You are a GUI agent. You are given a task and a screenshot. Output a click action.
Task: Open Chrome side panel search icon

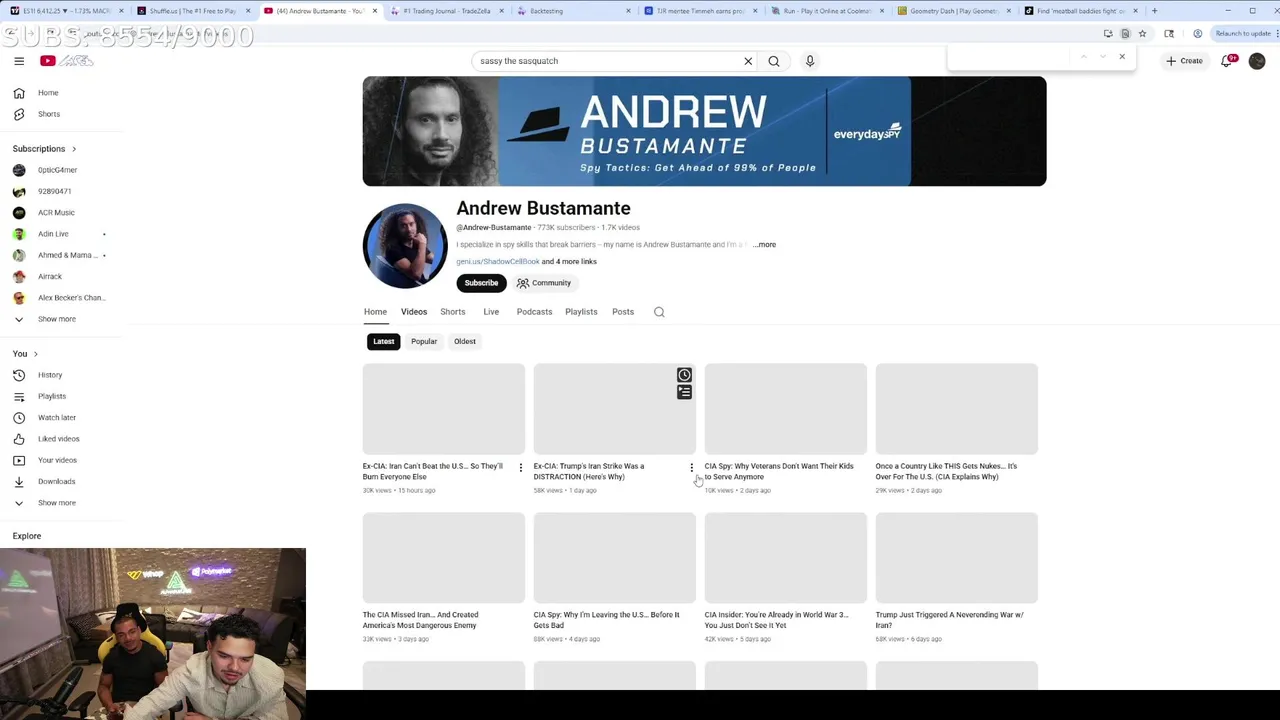click(1169, 33)
